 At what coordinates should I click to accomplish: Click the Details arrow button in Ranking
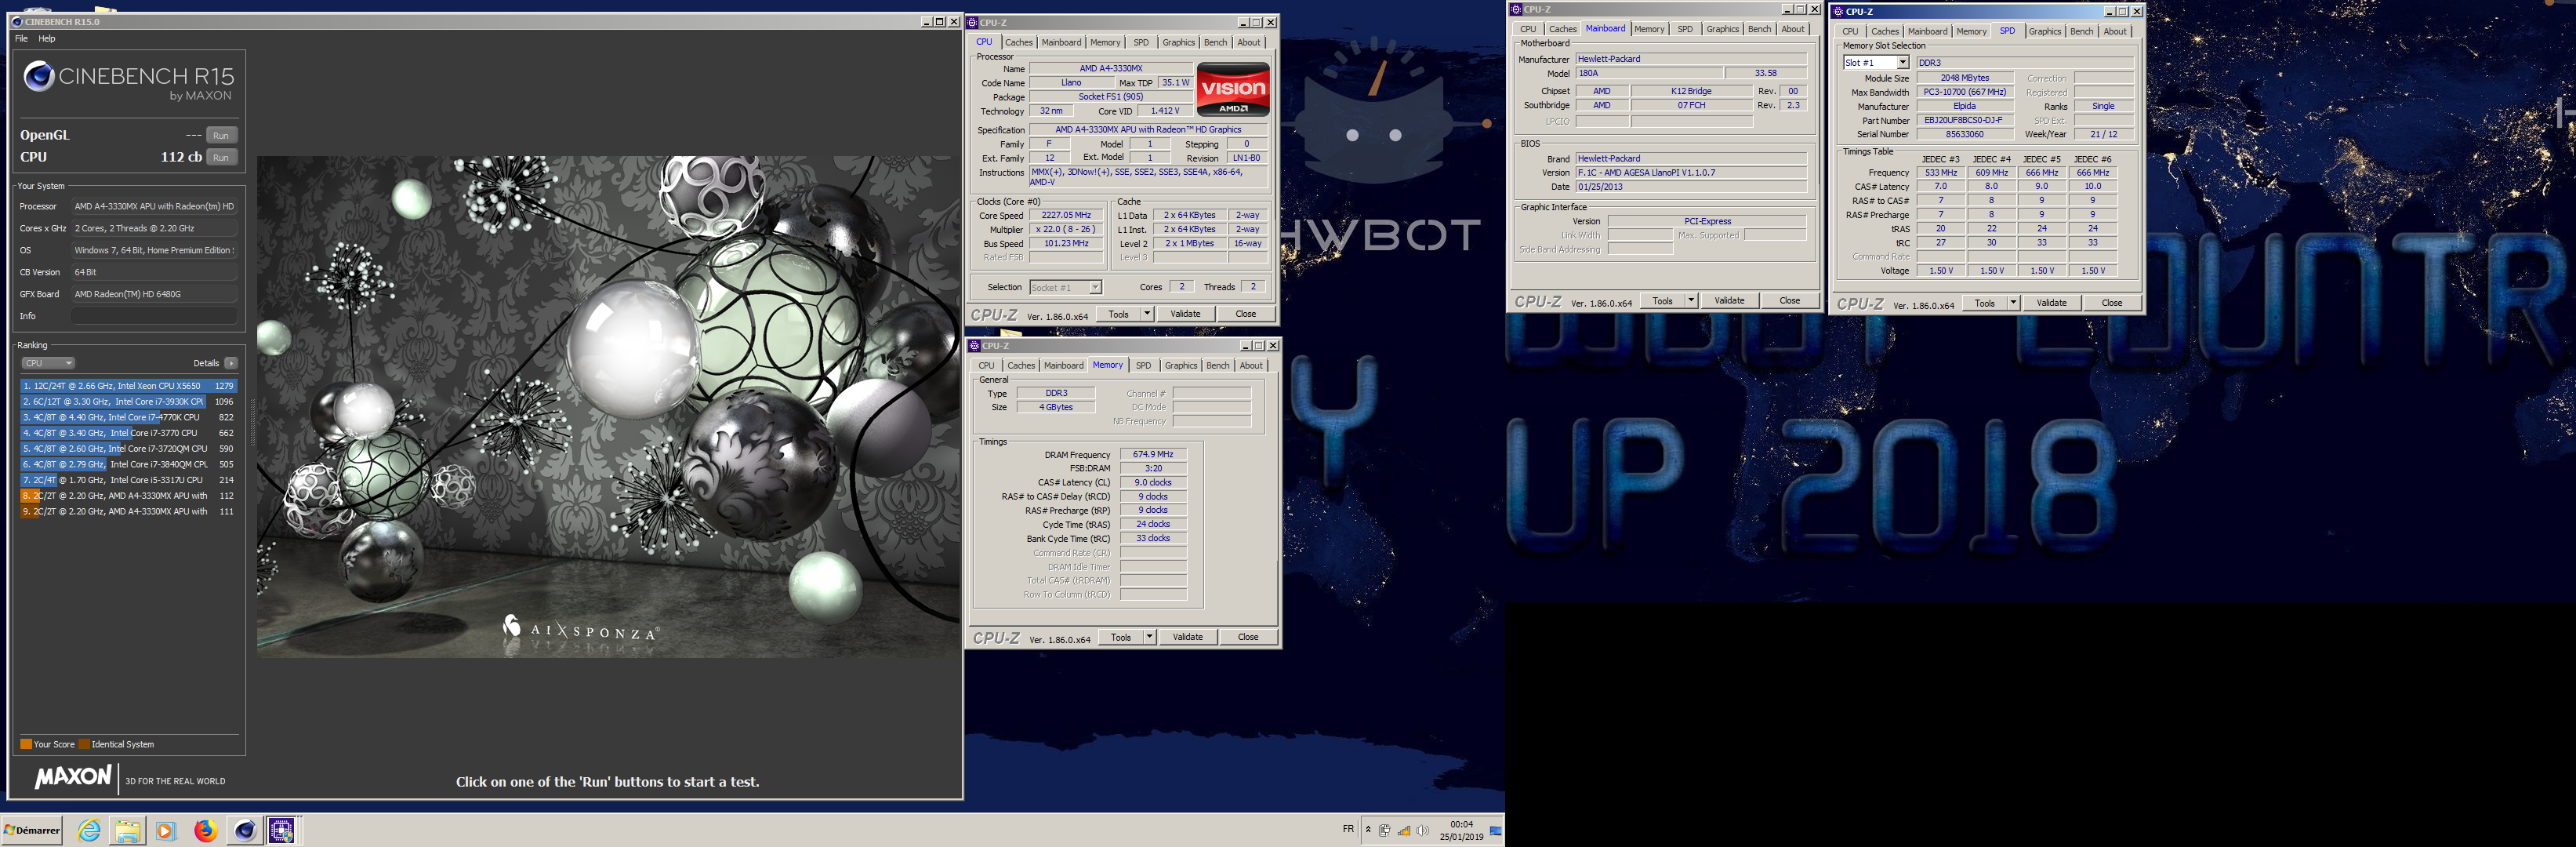[231, 363]
